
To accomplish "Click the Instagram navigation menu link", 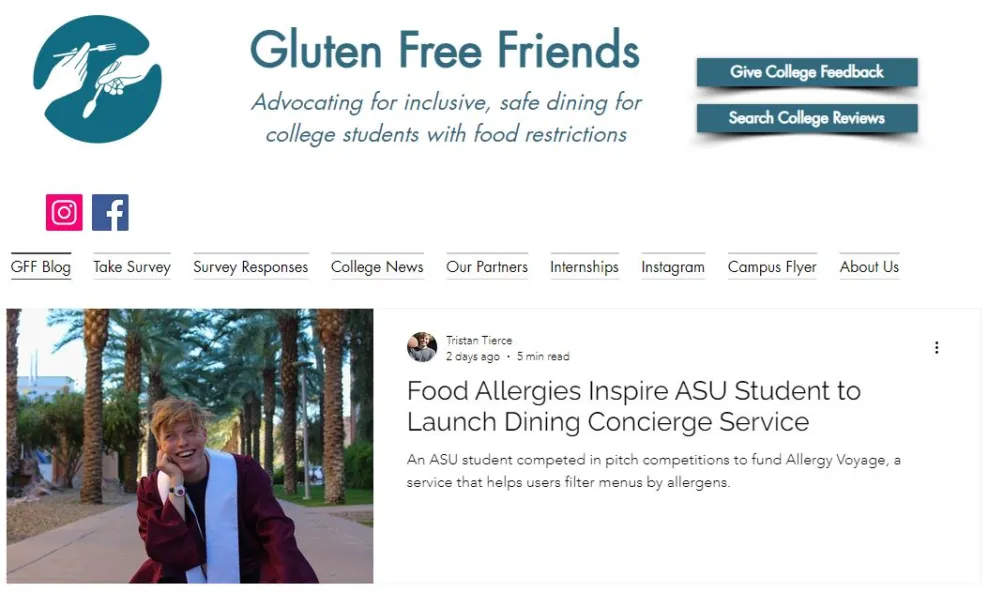I will coord(673,267).
